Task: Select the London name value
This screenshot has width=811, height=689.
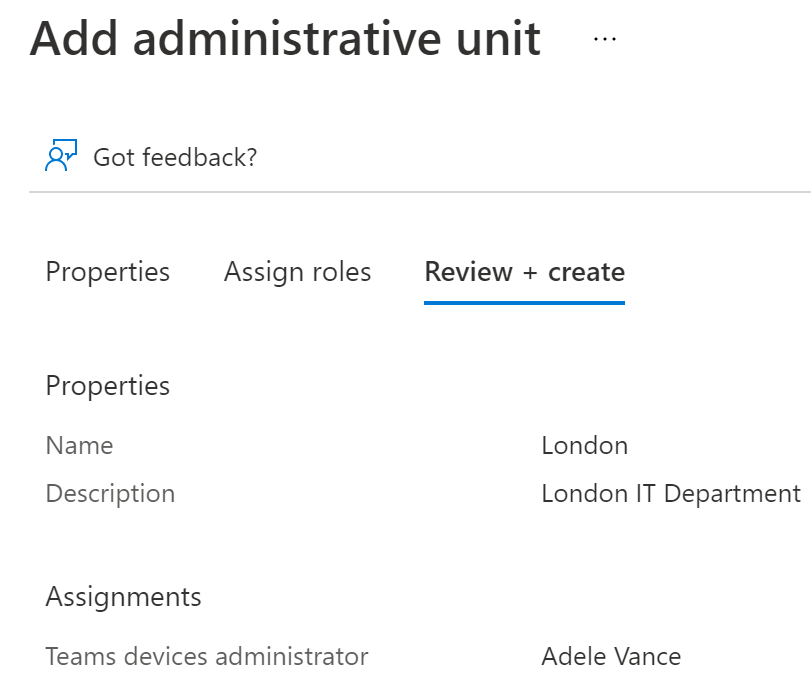Action: coord(584,445)
